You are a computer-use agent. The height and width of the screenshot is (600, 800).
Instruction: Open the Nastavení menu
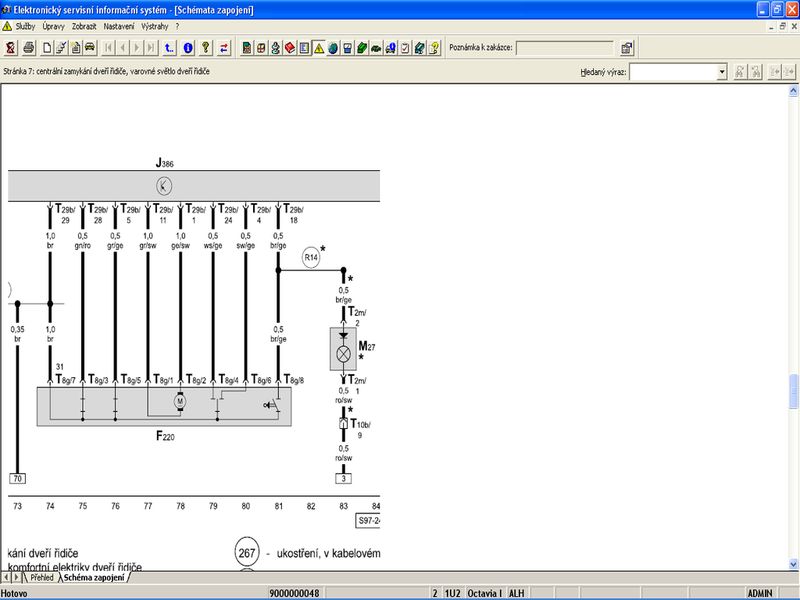tap(120, 26)
